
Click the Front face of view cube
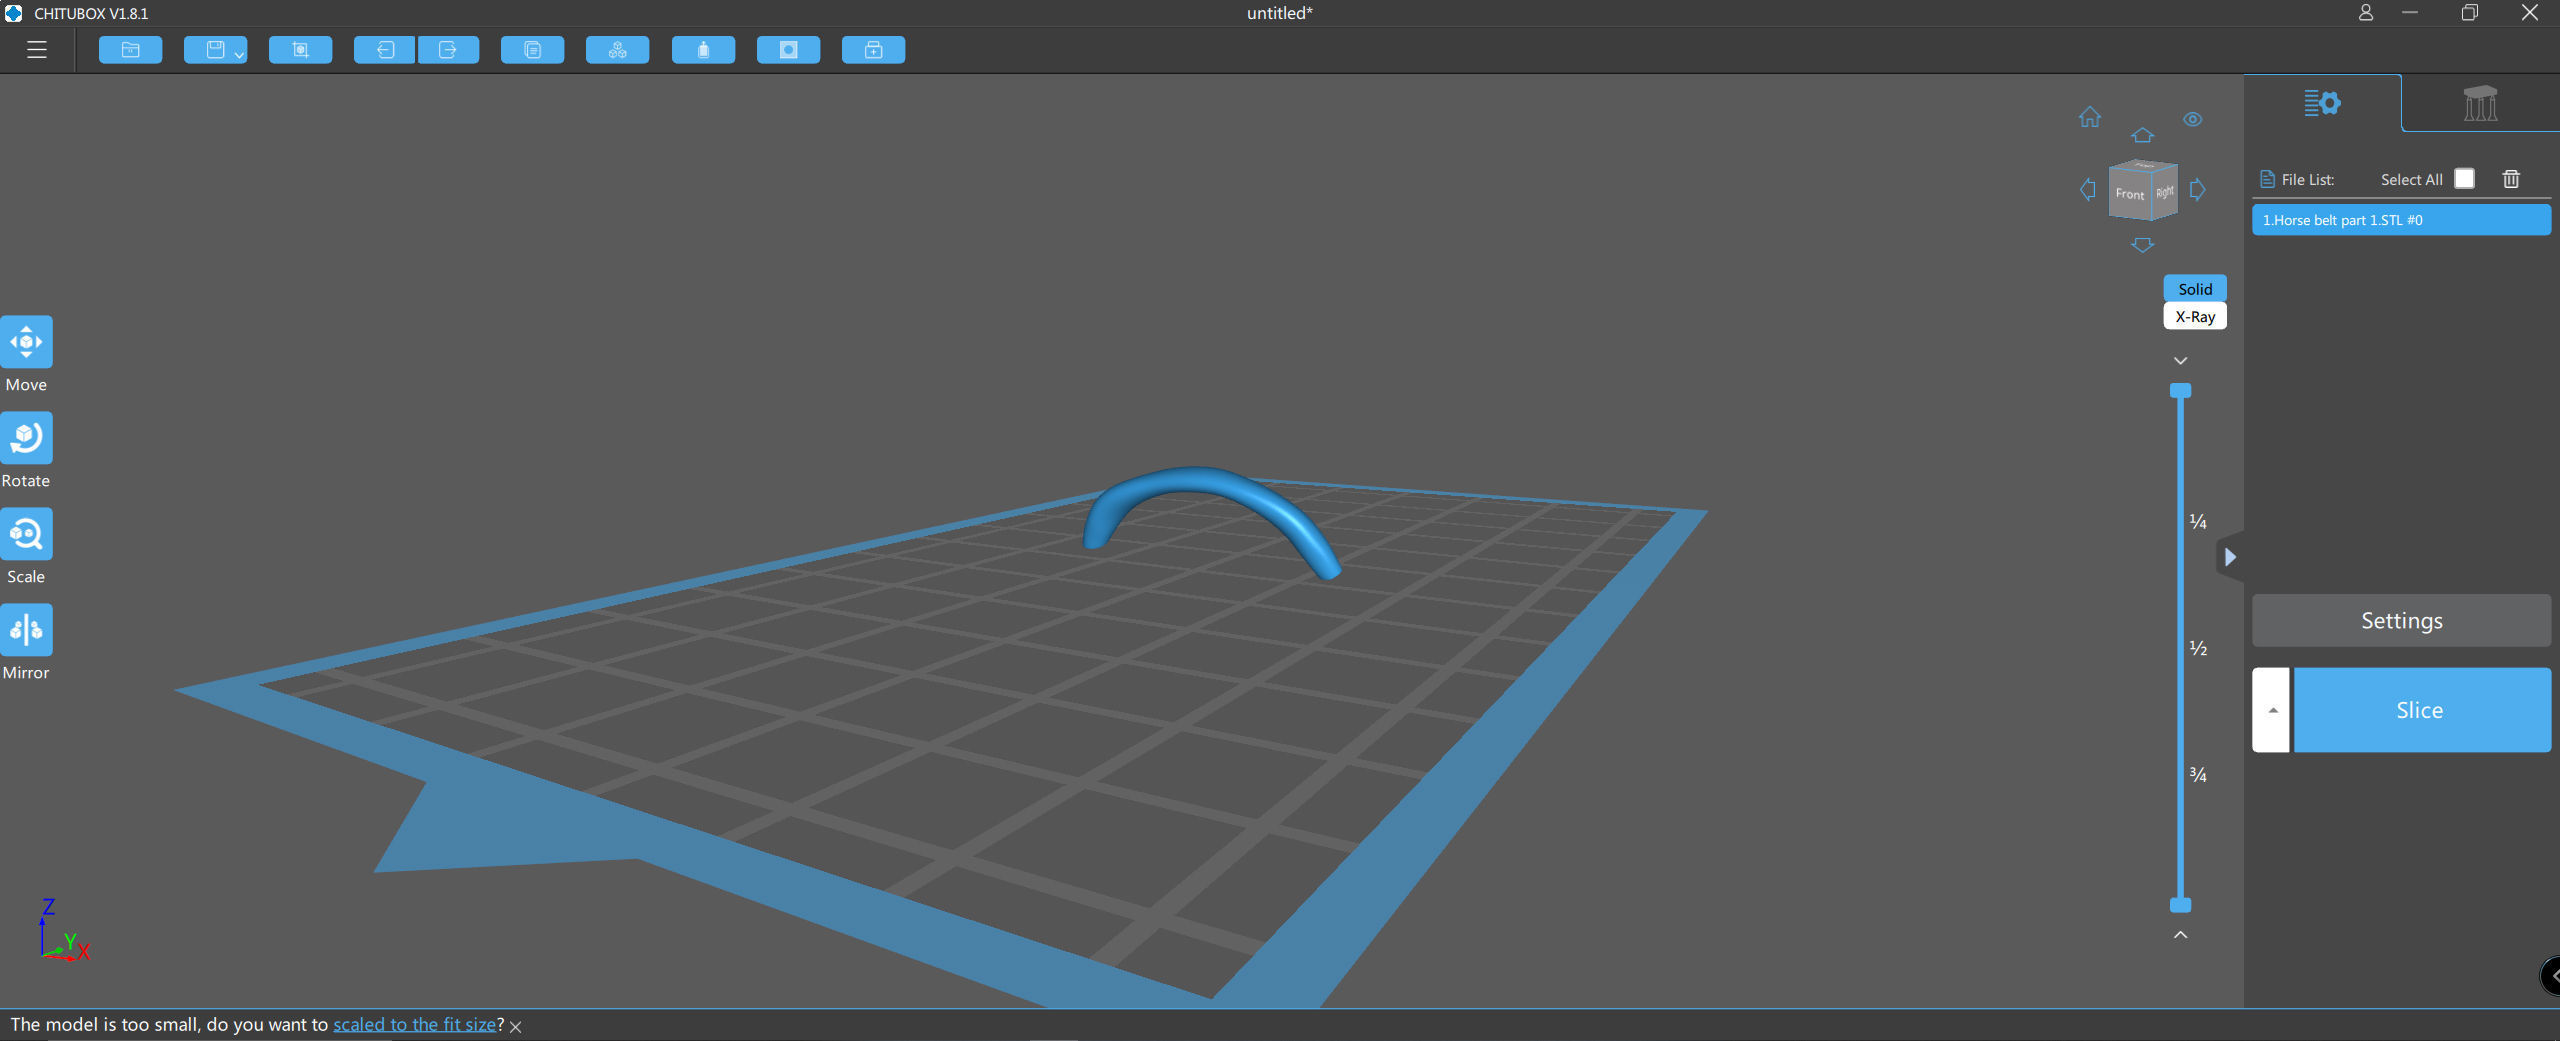(2129, 193)
